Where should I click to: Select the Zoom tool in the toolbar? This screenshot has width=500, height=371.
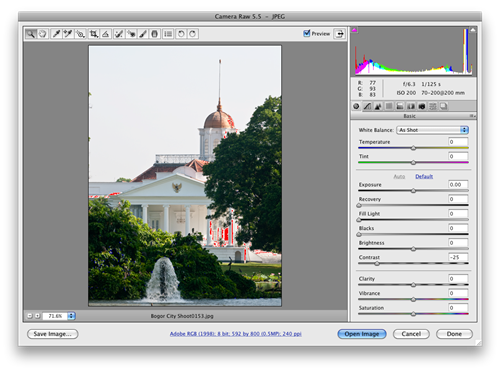(31, 34)
